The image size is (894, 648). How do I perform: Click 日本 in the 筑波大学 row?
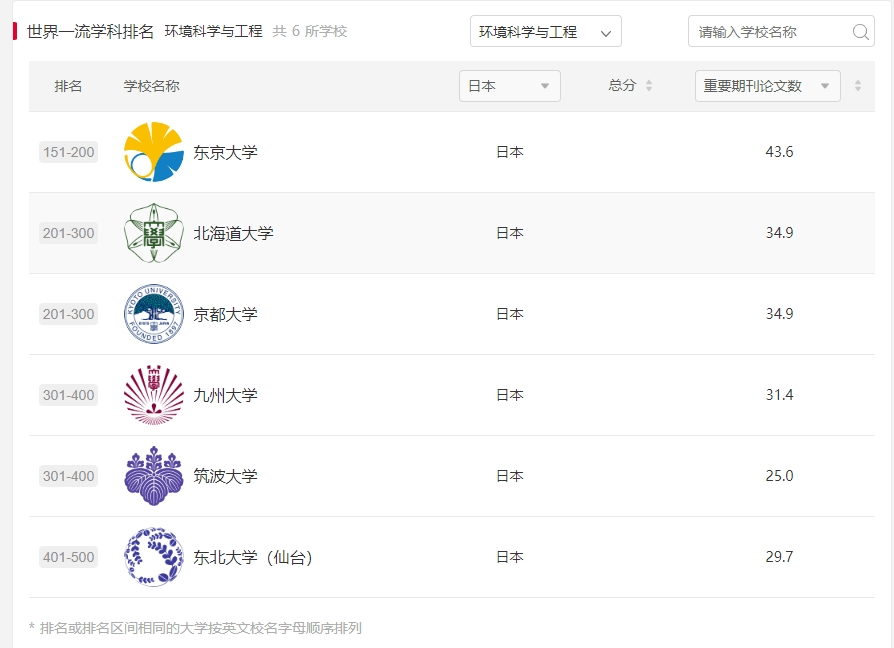(510, 476)
